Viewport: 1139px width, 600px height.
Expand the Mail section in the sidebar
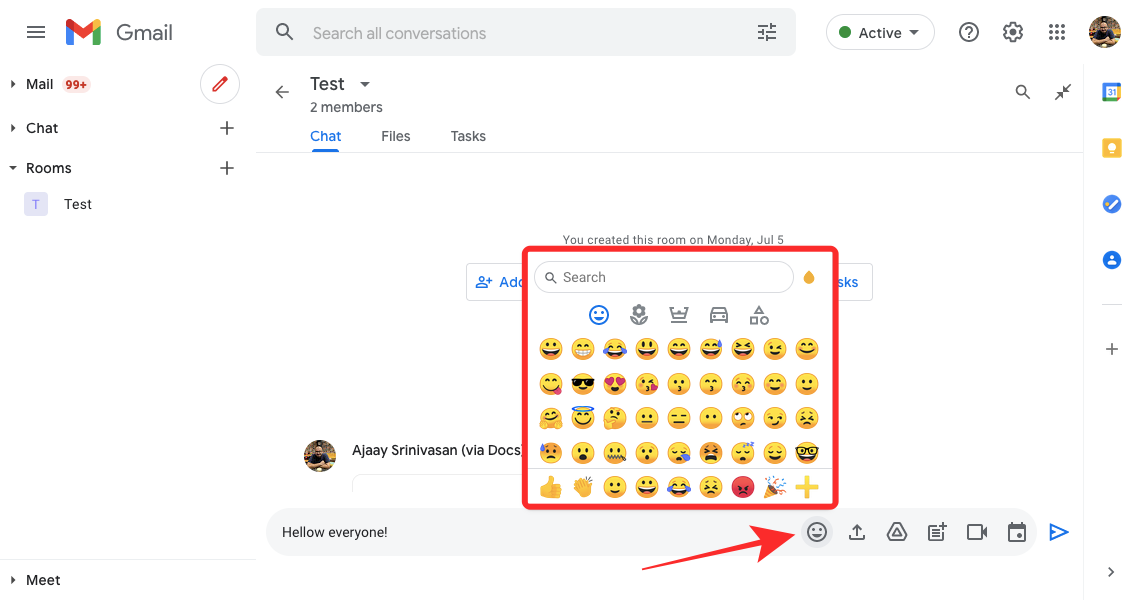pyautogui.click(x=14, y=84)
